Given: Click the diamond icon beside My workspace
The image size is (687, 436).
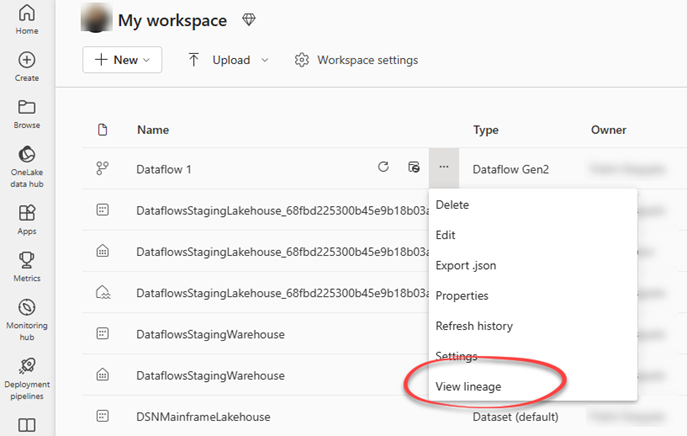Looking at the screenshot, I should click(x=249, y=19).
